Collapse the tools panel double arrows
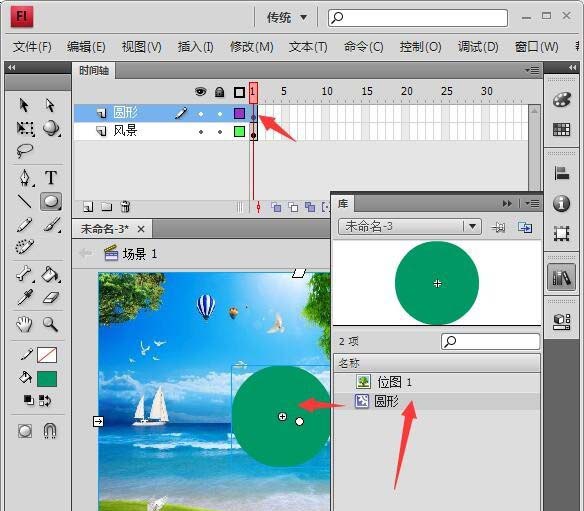The height and width of the screenshot is (511, 584). [12, 67]
